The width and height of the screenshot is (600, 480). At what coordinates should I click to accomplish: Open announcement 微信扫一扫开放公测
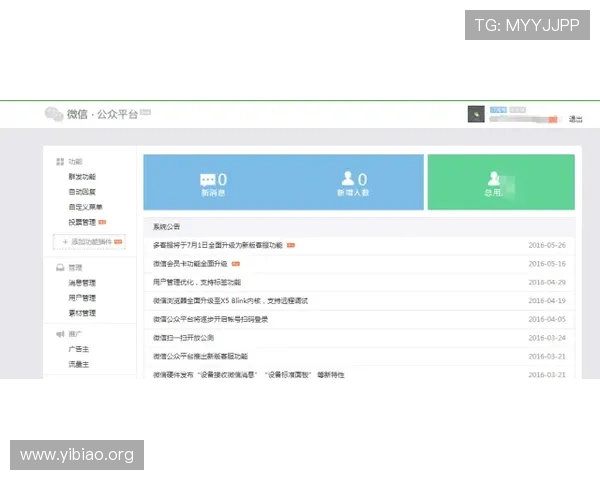point(183,338)
